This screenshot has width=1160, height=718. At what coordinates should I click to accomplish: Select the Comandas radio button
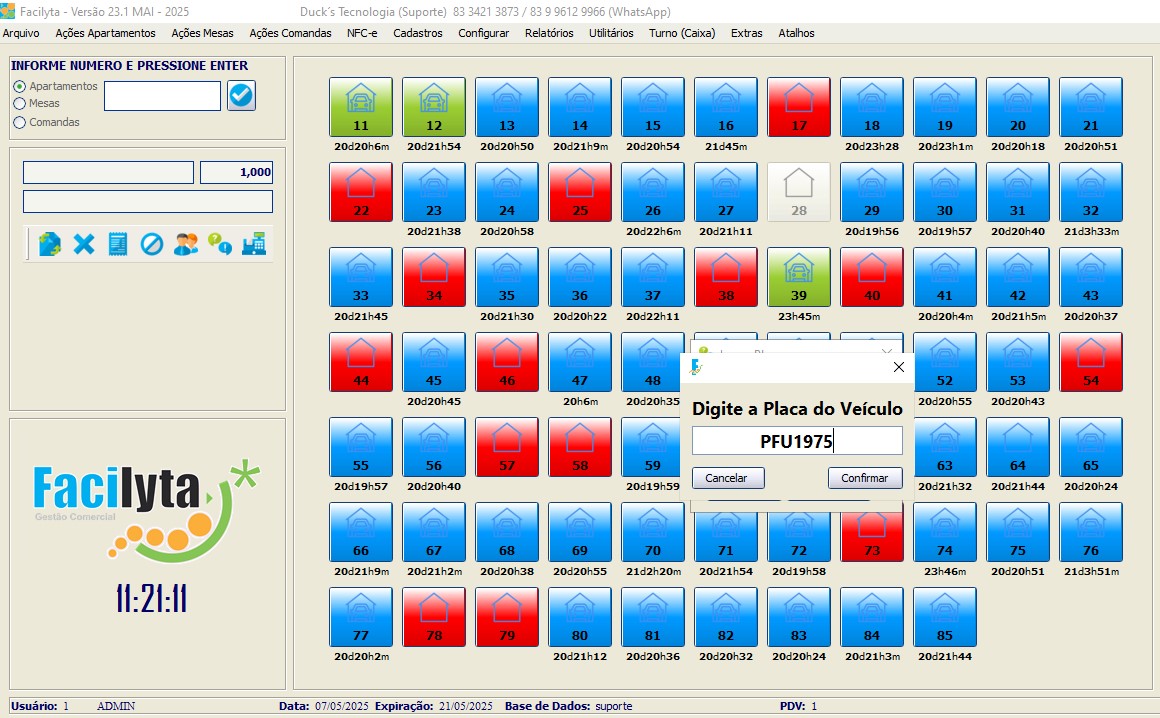pos(20,122)
